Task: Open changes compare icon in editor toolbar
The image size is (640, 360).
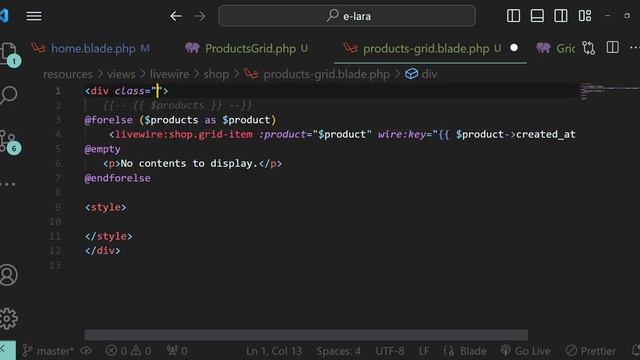Action: 589,48
